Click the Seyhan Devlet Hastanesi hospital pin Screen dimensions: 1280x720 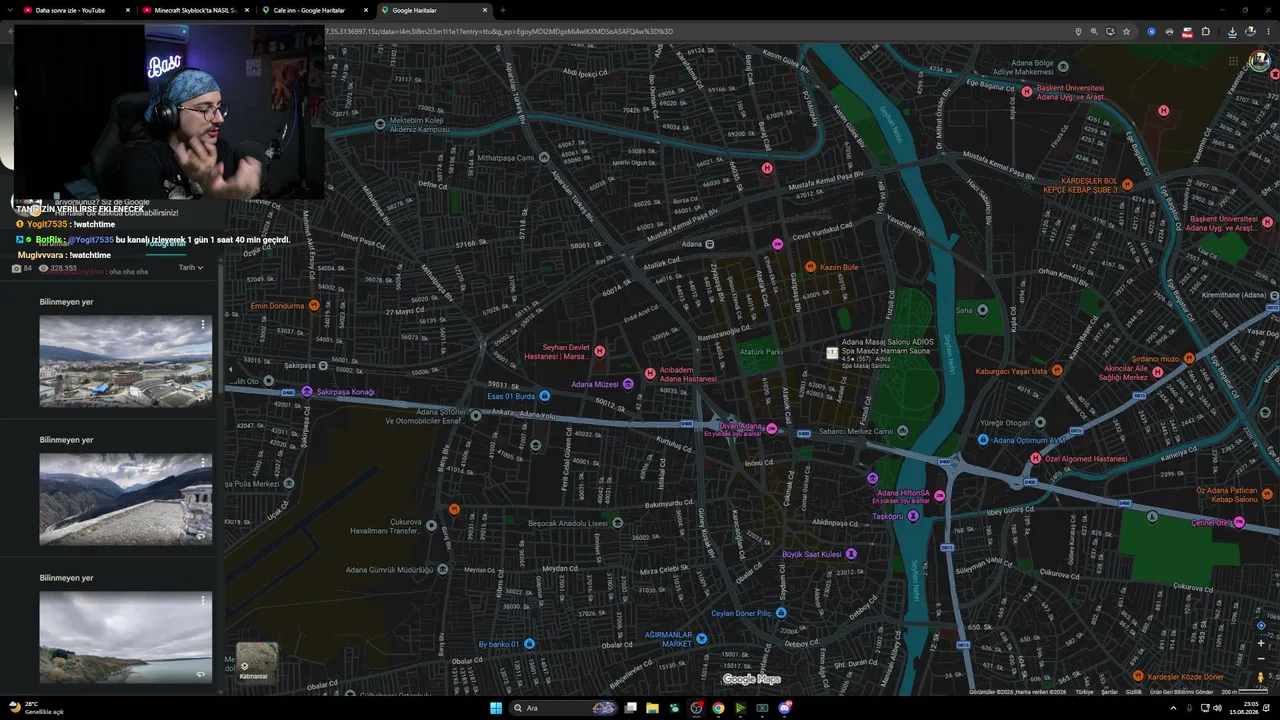pos(600,351)
